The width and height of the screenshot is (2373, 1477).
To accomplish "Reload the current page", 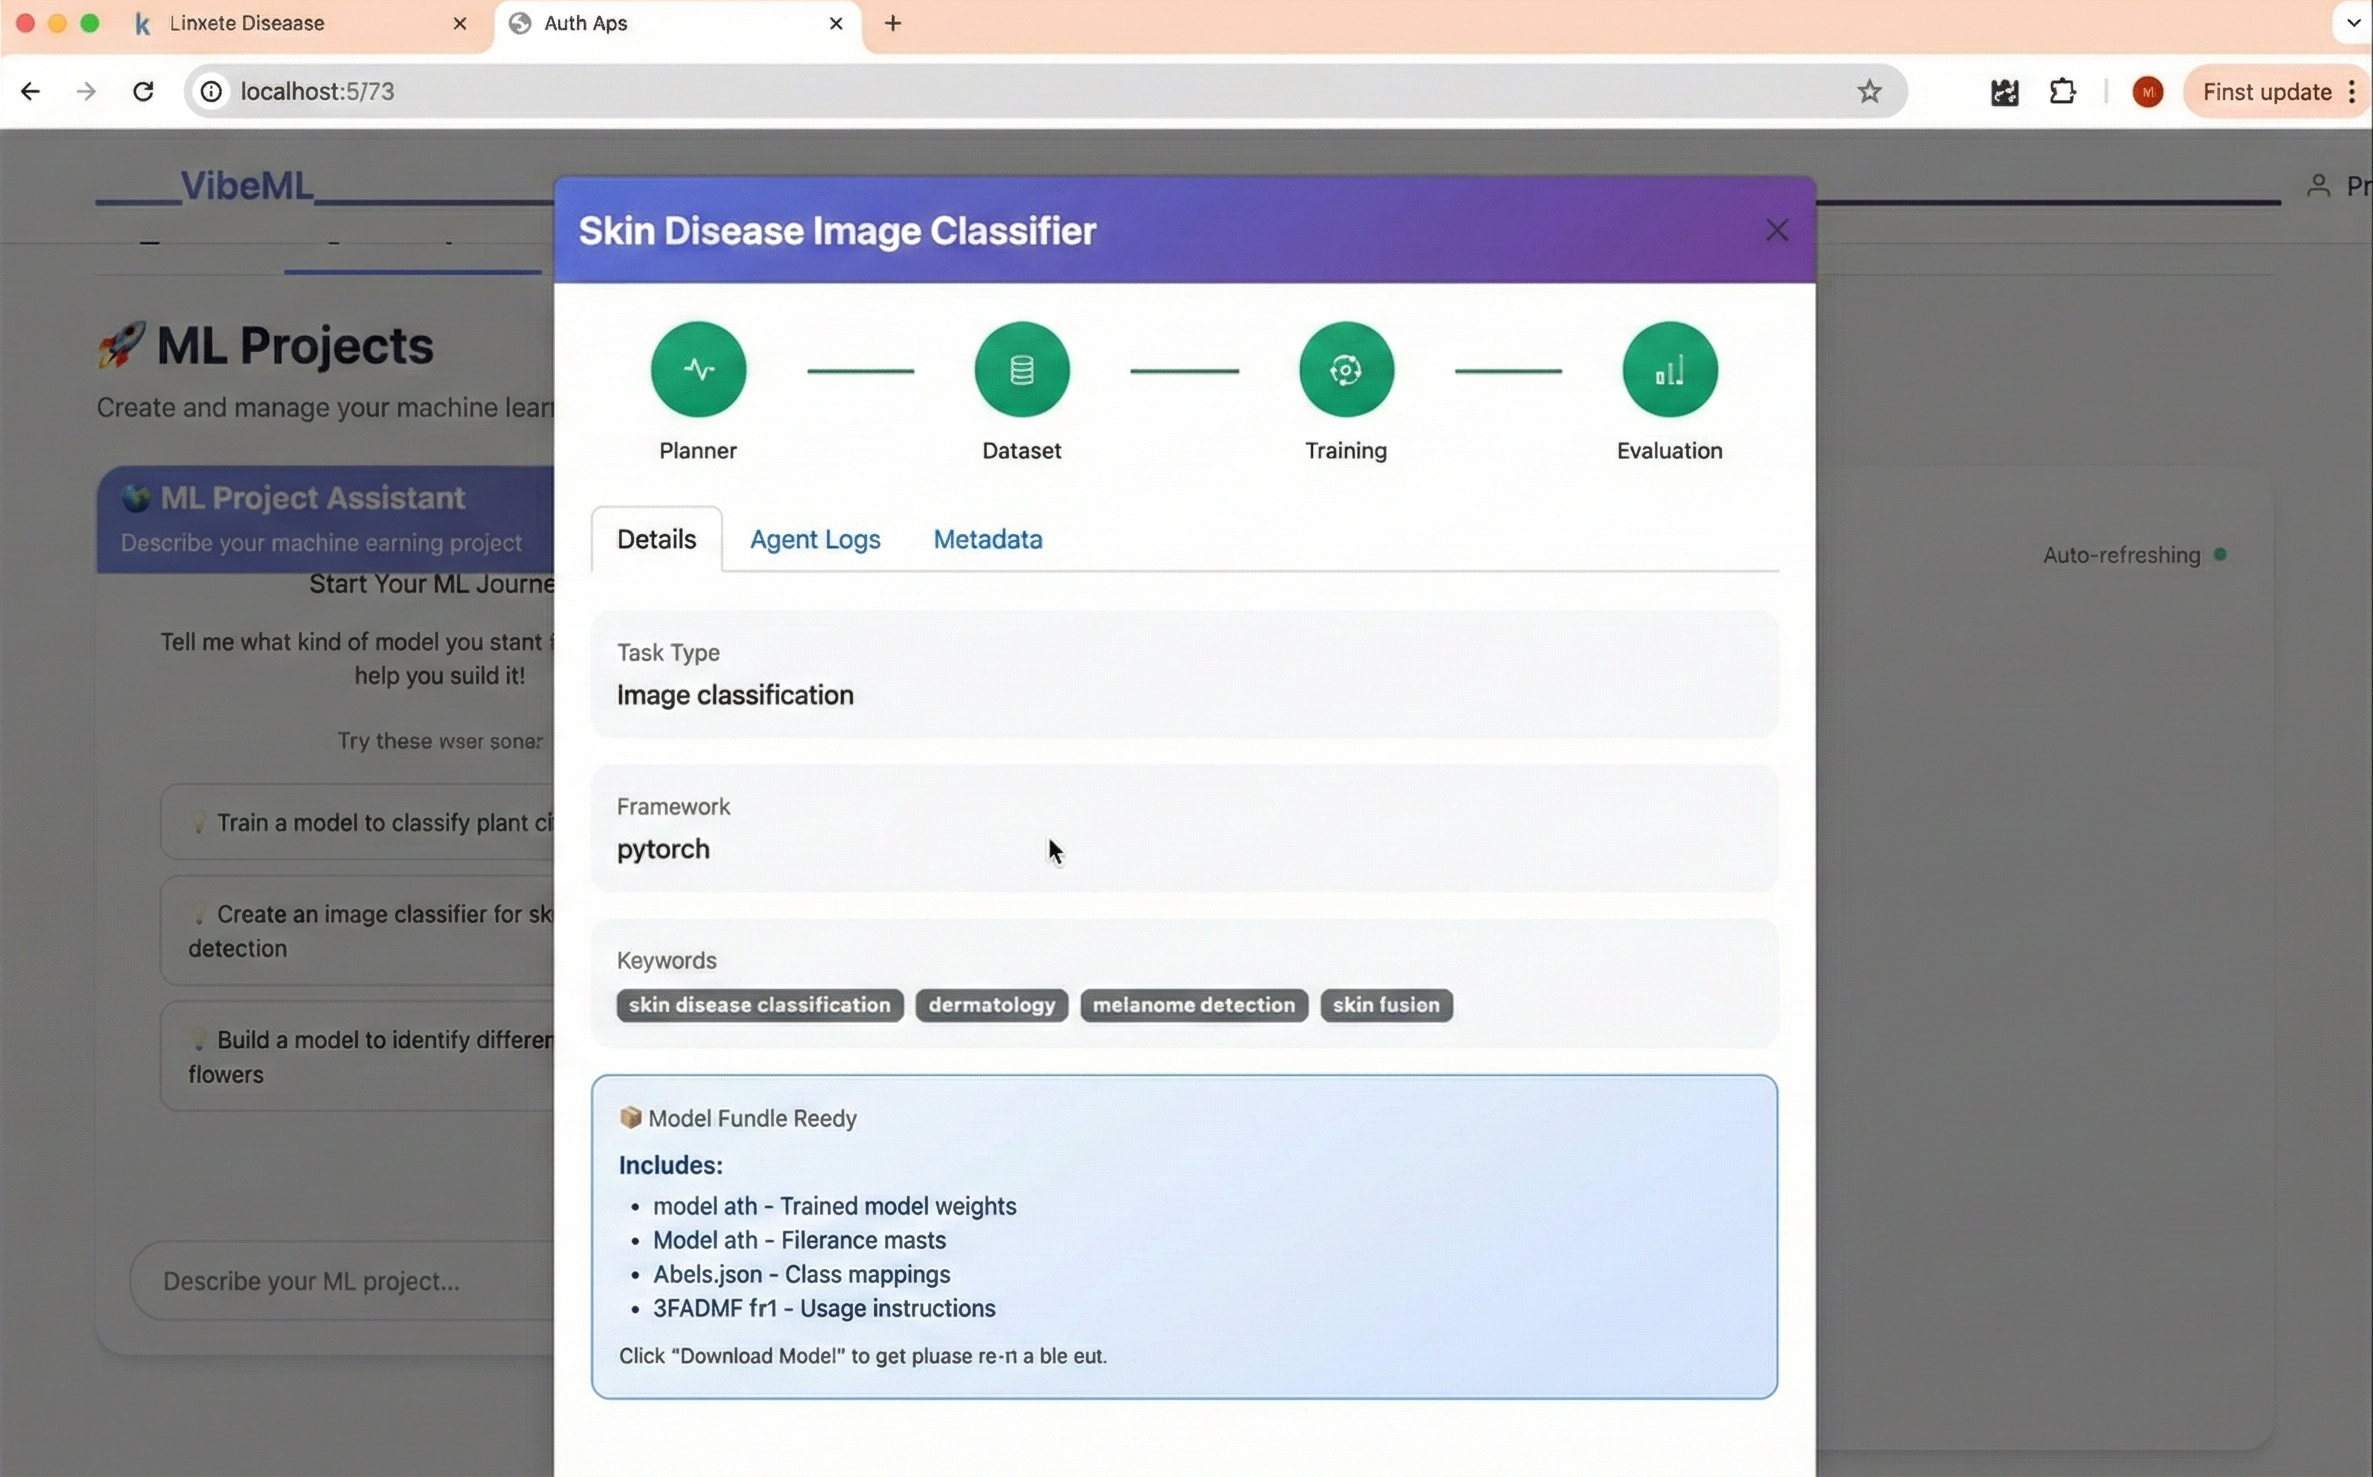I will pos(143,92).
